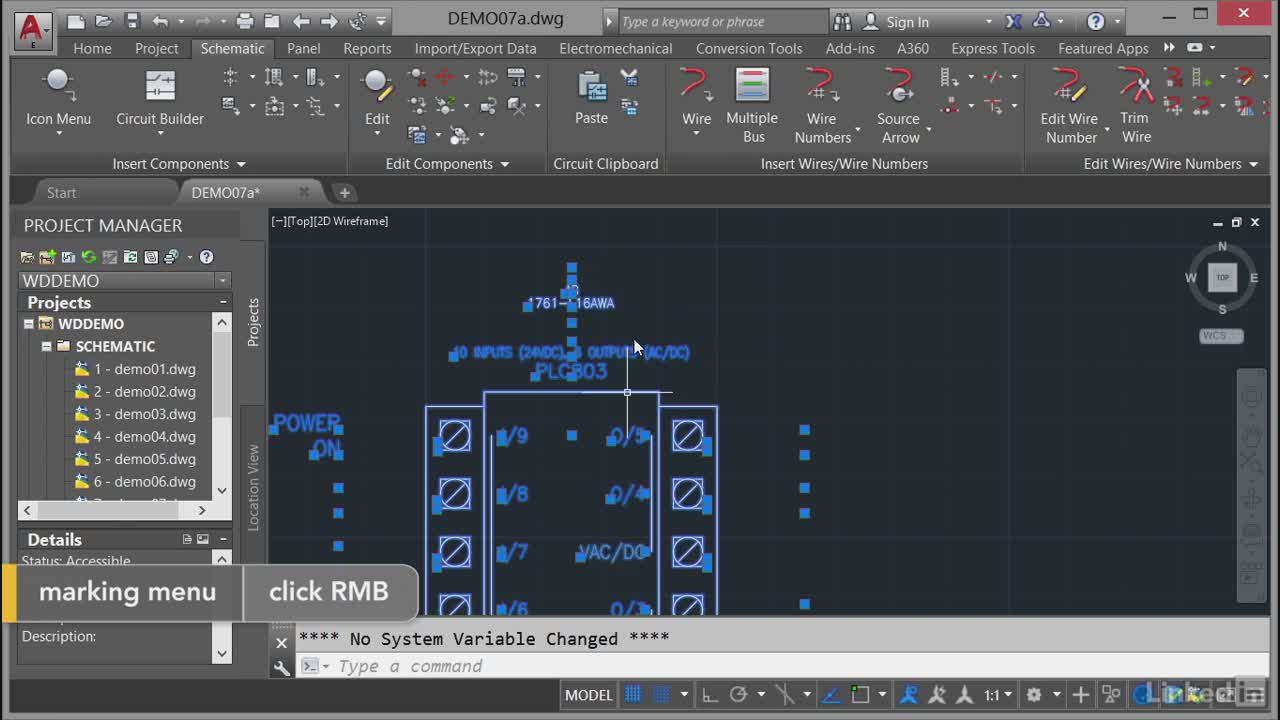Expand the Insert Components panel dropdown
The height and width of the screenshot is (720, 1280).
click(241, 164)
